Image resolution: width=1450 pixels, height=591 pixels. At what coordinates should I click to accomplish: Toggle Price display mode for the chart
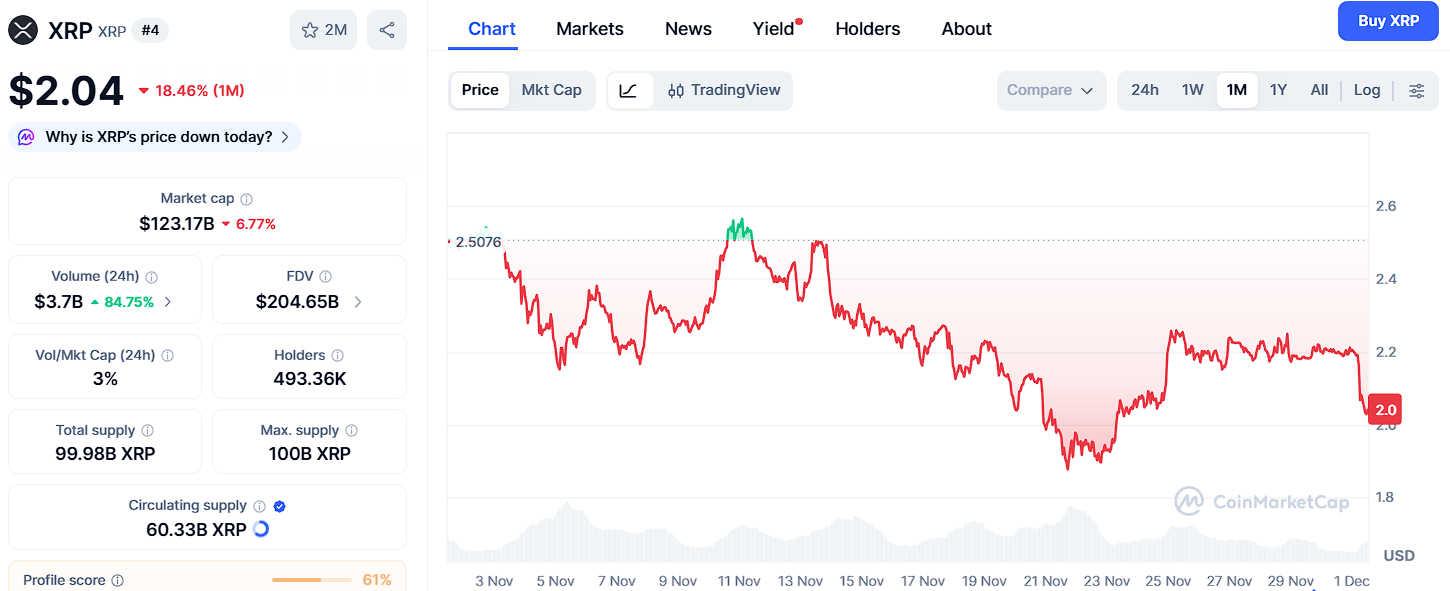480,89
